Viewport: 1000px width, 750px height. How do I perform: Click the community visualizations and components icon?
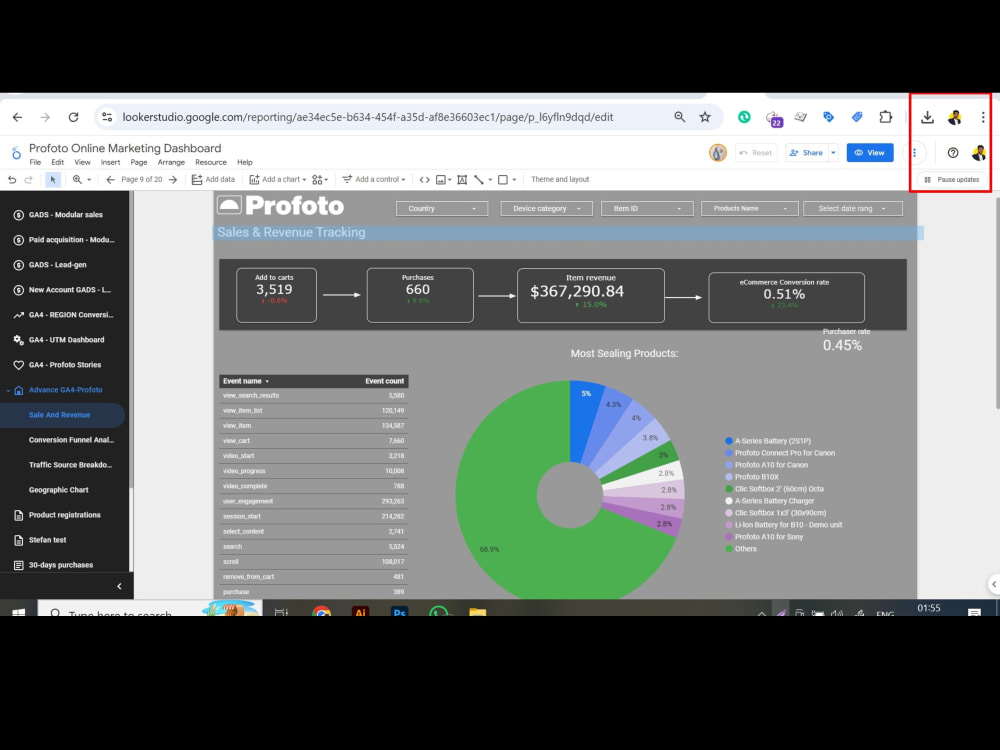(x=318, y=180)
